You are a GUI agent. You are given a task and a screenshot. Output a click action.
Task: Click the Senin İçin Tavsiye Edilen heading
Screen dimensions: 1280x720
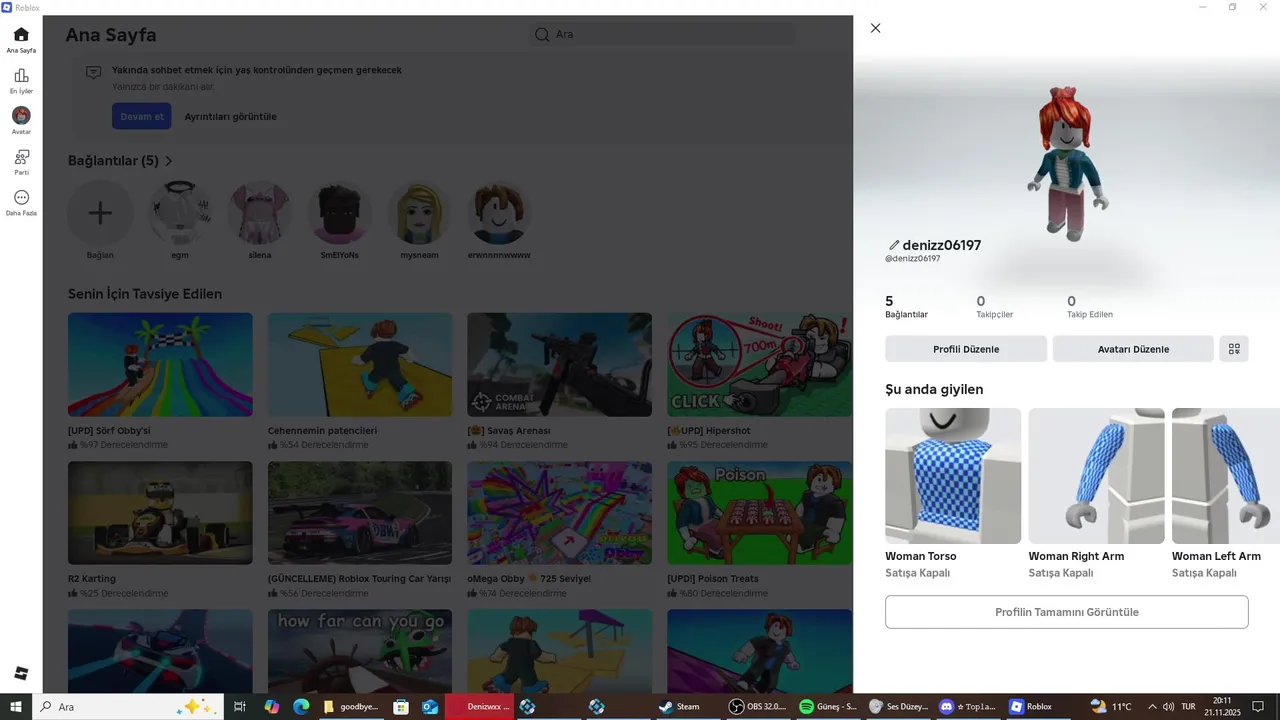coord(145,294)
